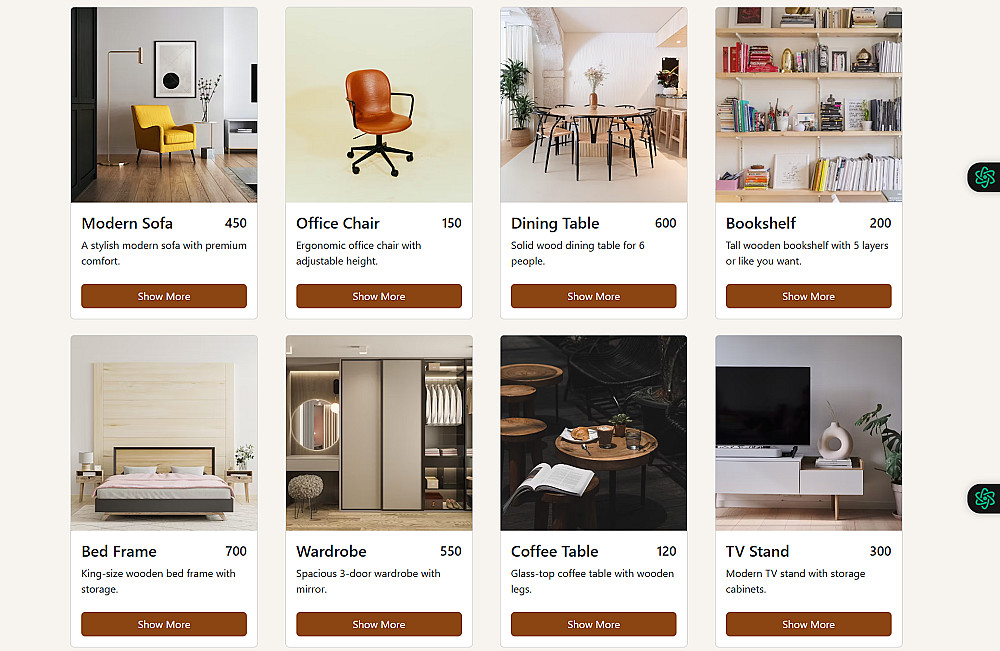Open the dark coffee table image

(x=594, y=433)
